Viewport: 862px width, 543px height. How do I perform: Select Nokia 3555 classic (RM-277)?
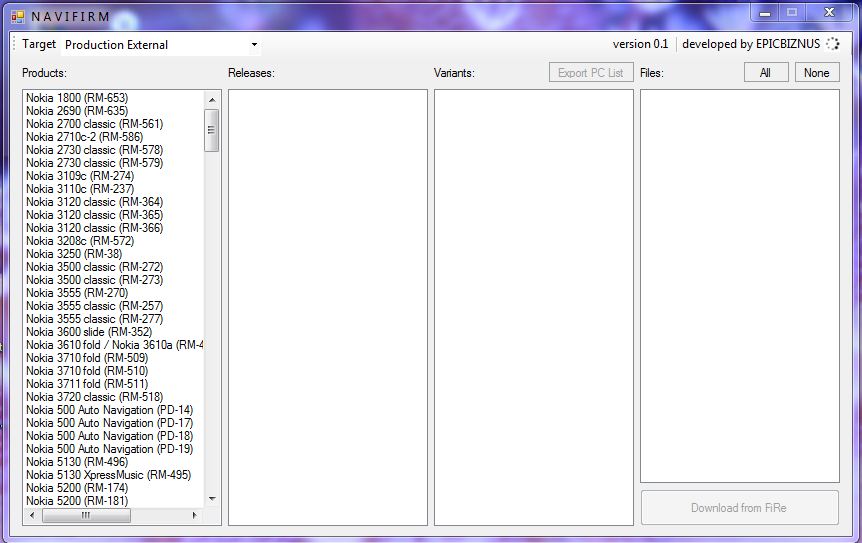click(95, 319)
